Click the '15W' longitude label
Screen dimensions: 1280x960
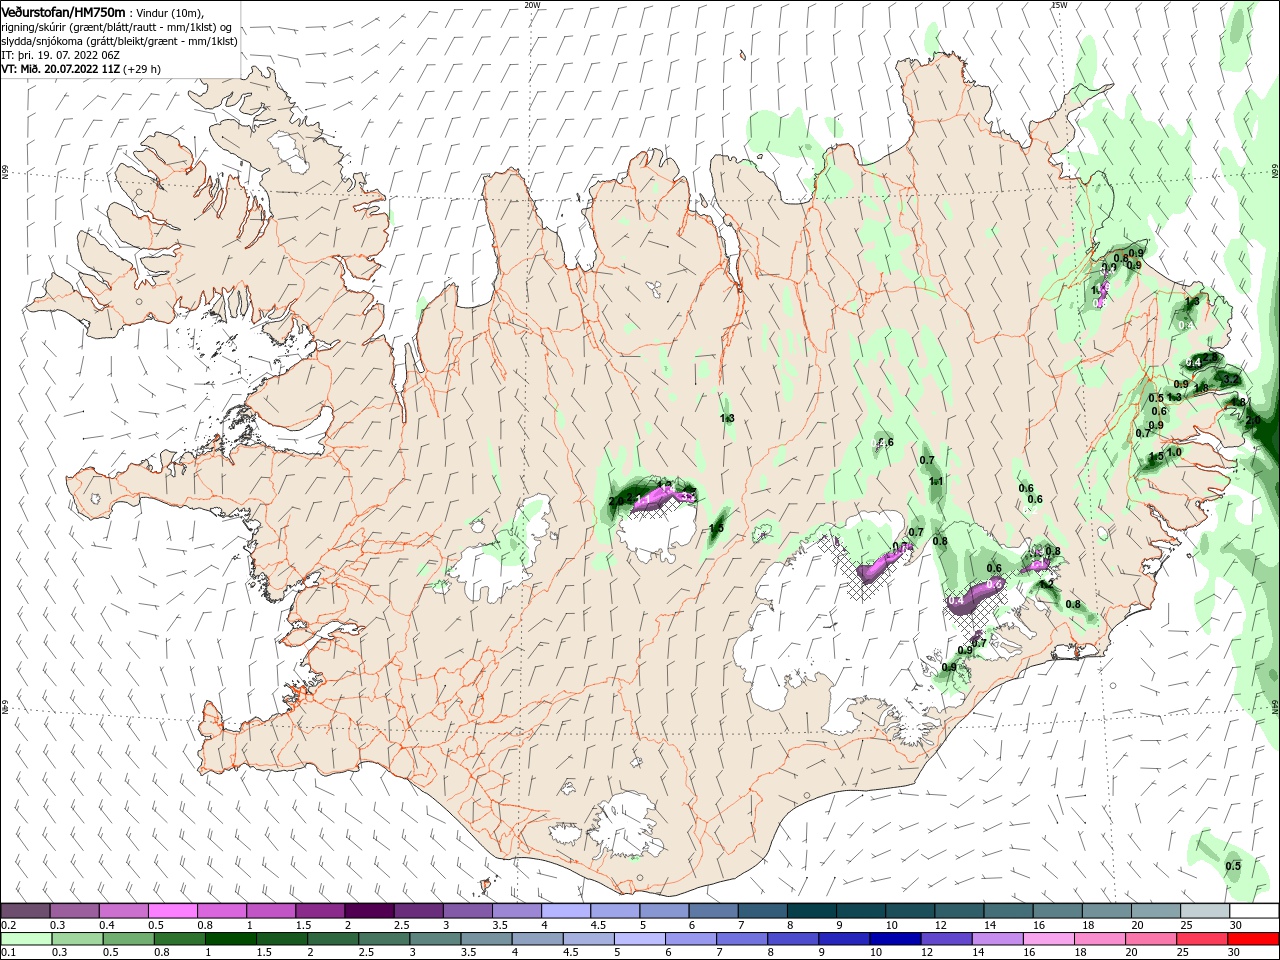coord(1059,5)
